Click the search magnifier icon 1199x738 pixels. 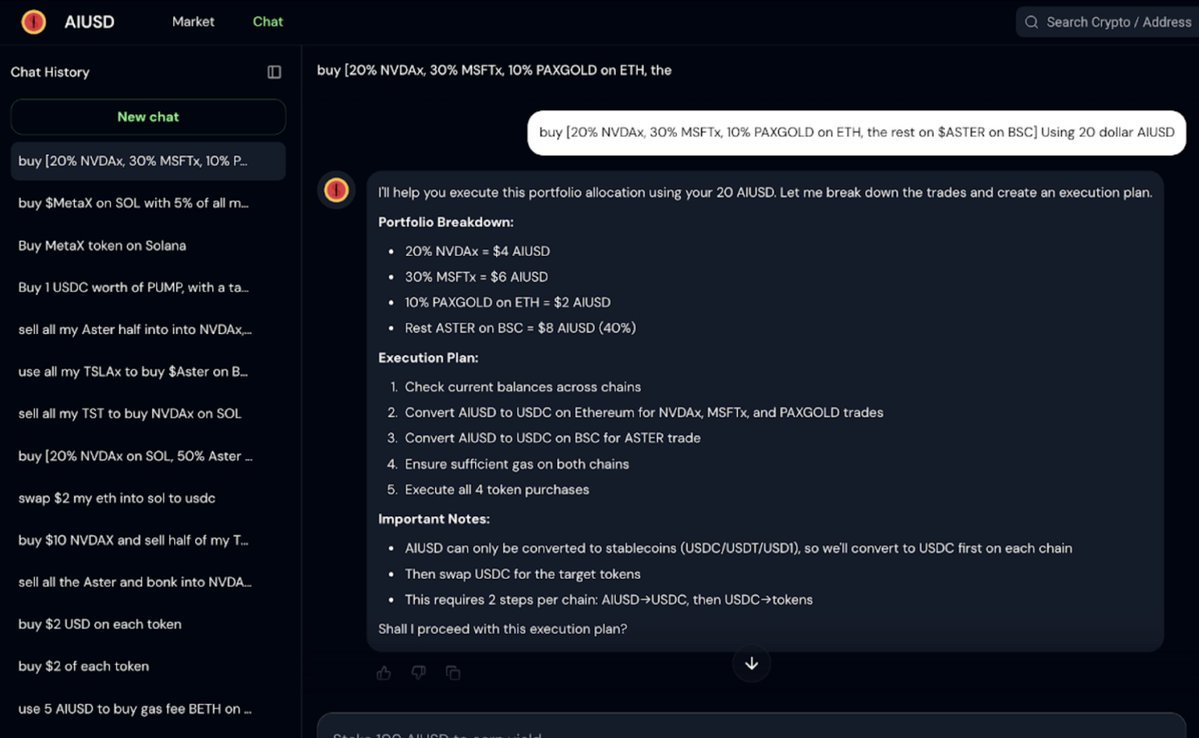pyautogui.click(x=1032, y=22)
